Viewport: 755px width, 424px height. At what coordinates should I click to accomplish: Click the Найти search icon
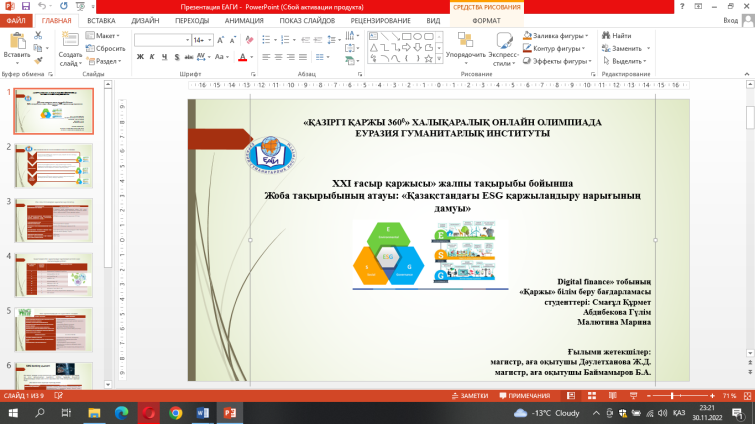coord(607,36)
